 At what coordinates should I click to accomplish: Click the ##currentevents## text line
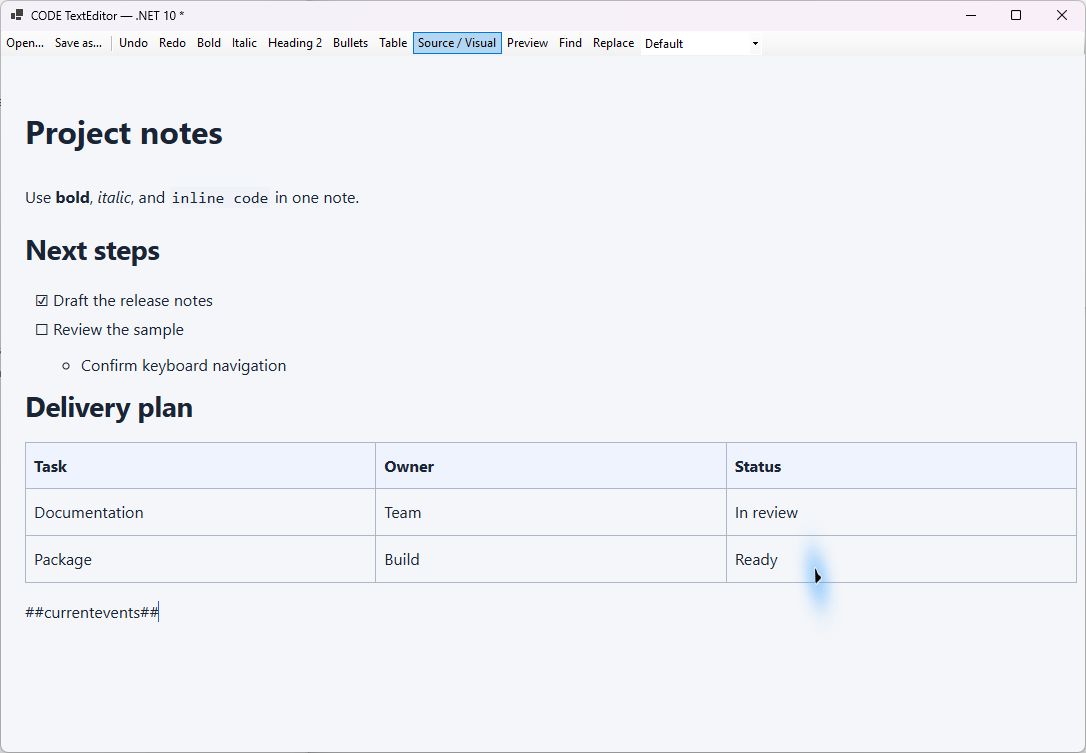click(x=92, y=612)
